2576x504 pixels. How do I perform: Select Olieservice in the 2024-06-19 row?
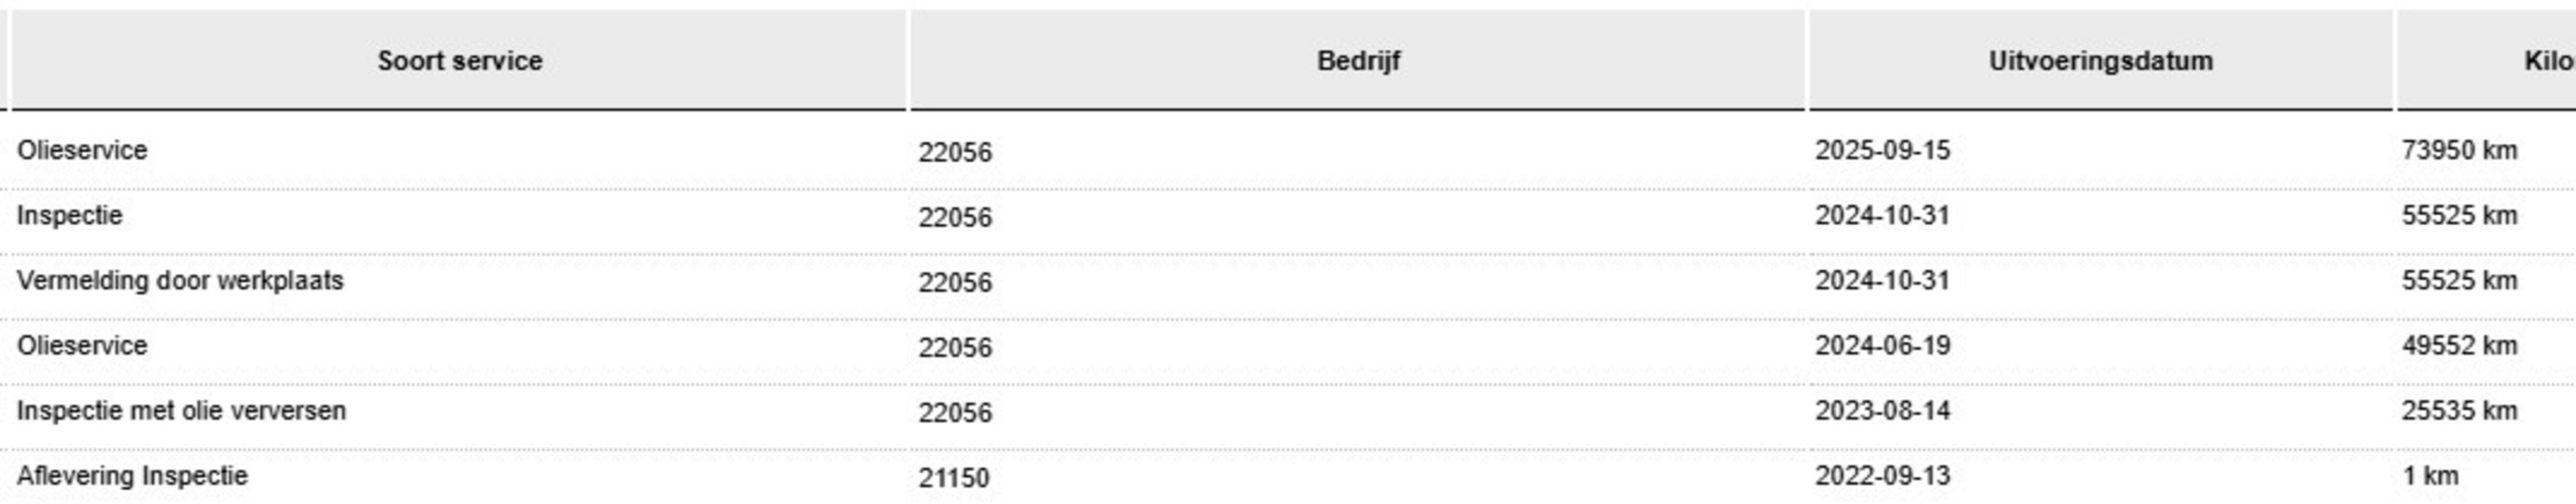tap(82, 346)
